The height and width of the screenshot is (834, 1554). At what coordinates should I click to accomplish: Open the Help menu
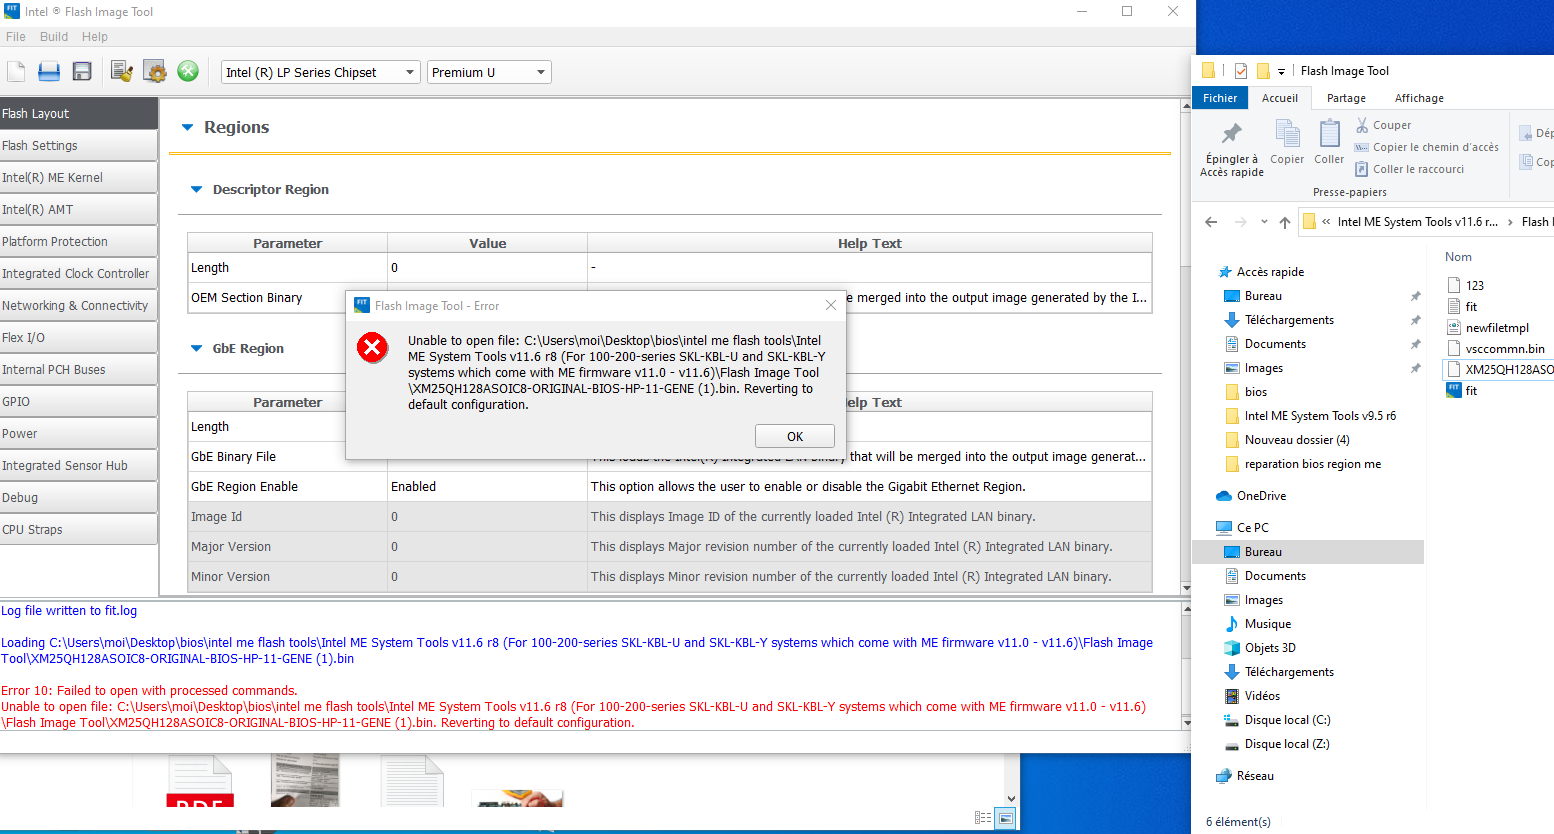95,37
